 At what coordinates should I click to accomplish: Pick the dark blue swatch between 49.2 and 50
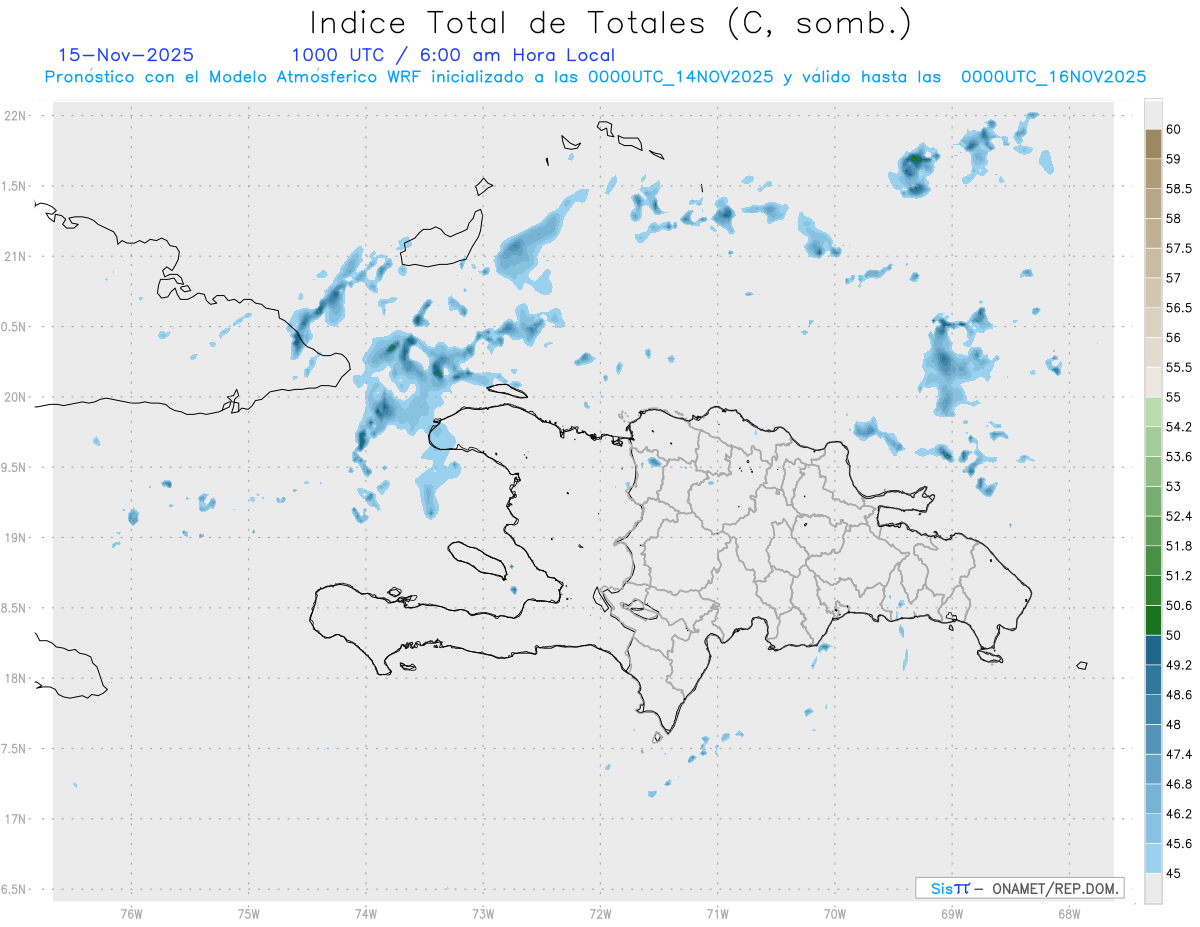click(x=1153, y=650)
